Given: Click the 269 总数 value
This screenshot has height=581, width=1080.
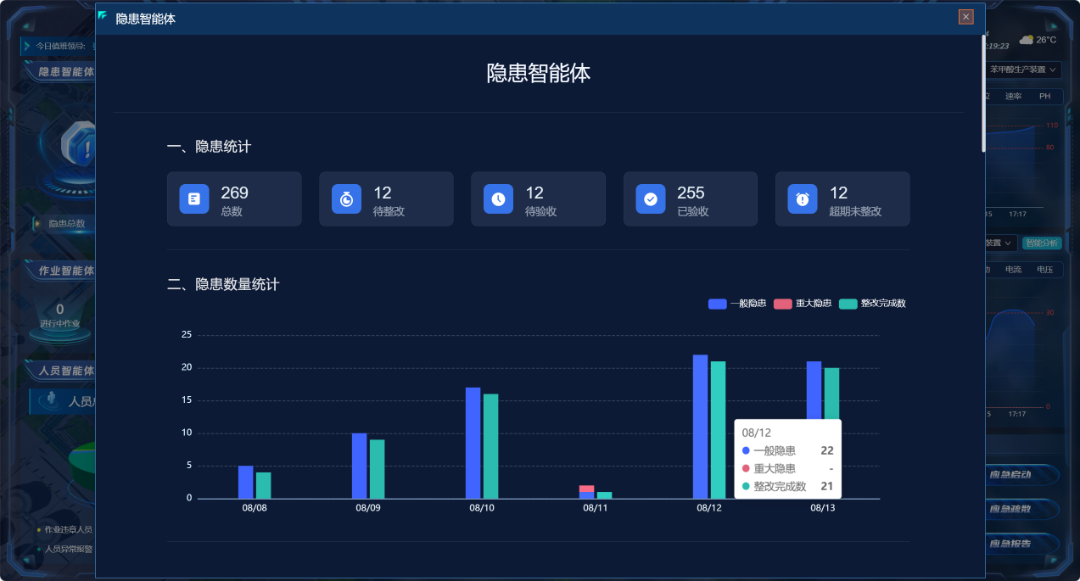Looking at the screenshot, I should [234, 193].
